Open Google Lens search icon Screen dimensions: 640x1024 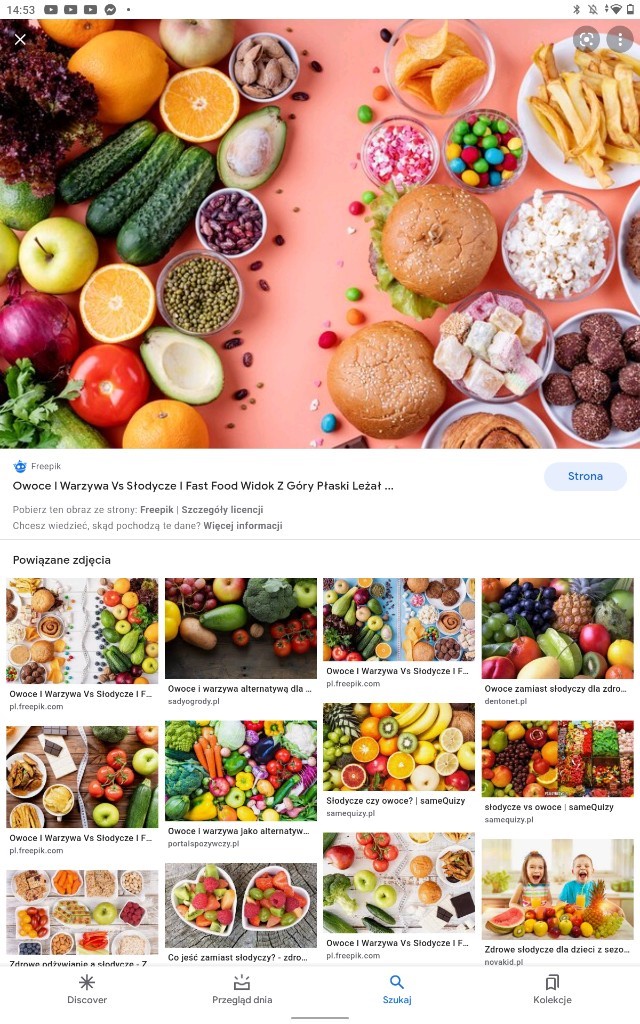(586, 40)
